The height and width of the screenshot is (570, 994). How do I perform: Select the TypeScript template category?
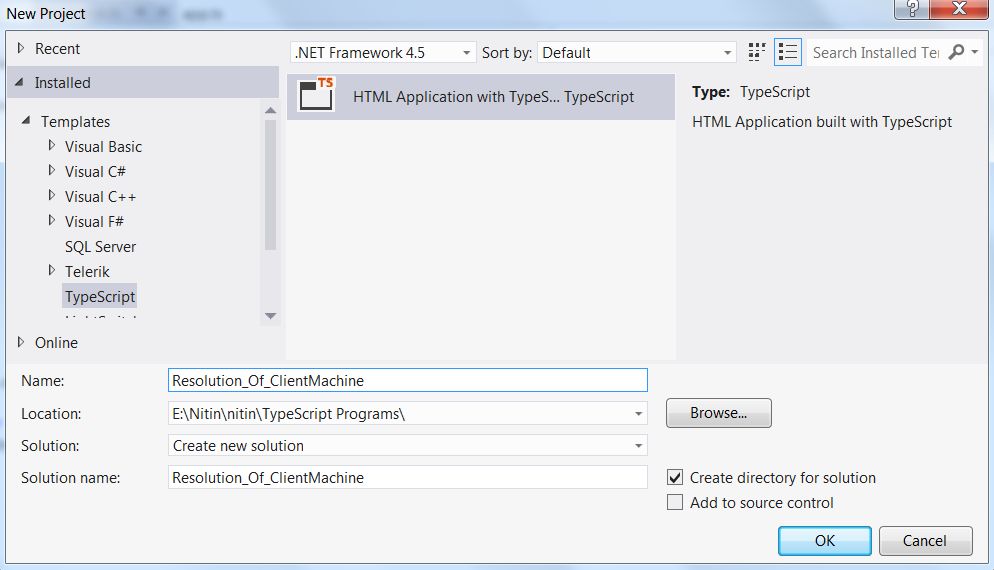[100, 296]
